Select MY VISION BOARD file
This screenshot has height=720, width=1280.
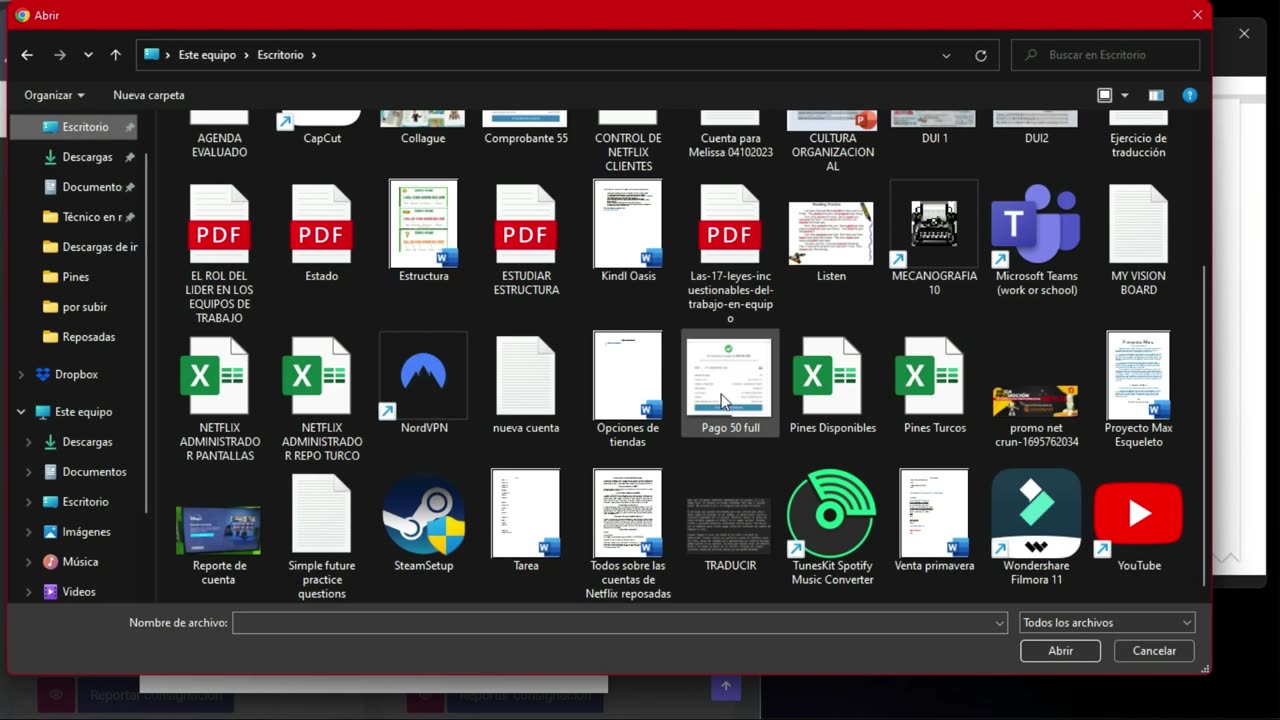coord(1138,224)
